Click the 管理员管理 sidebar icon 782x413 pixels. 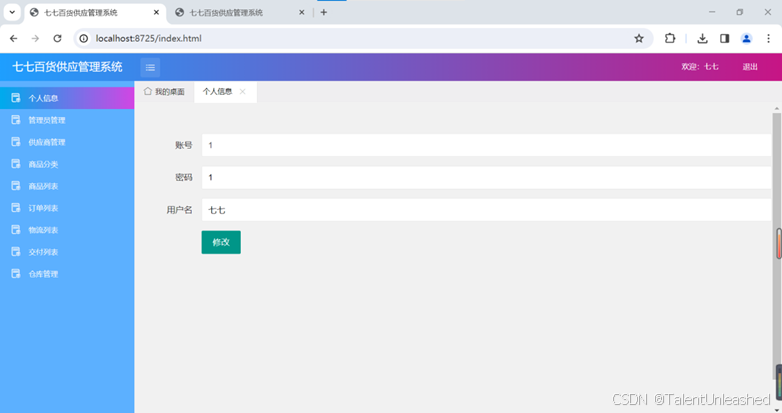(16, 120)
